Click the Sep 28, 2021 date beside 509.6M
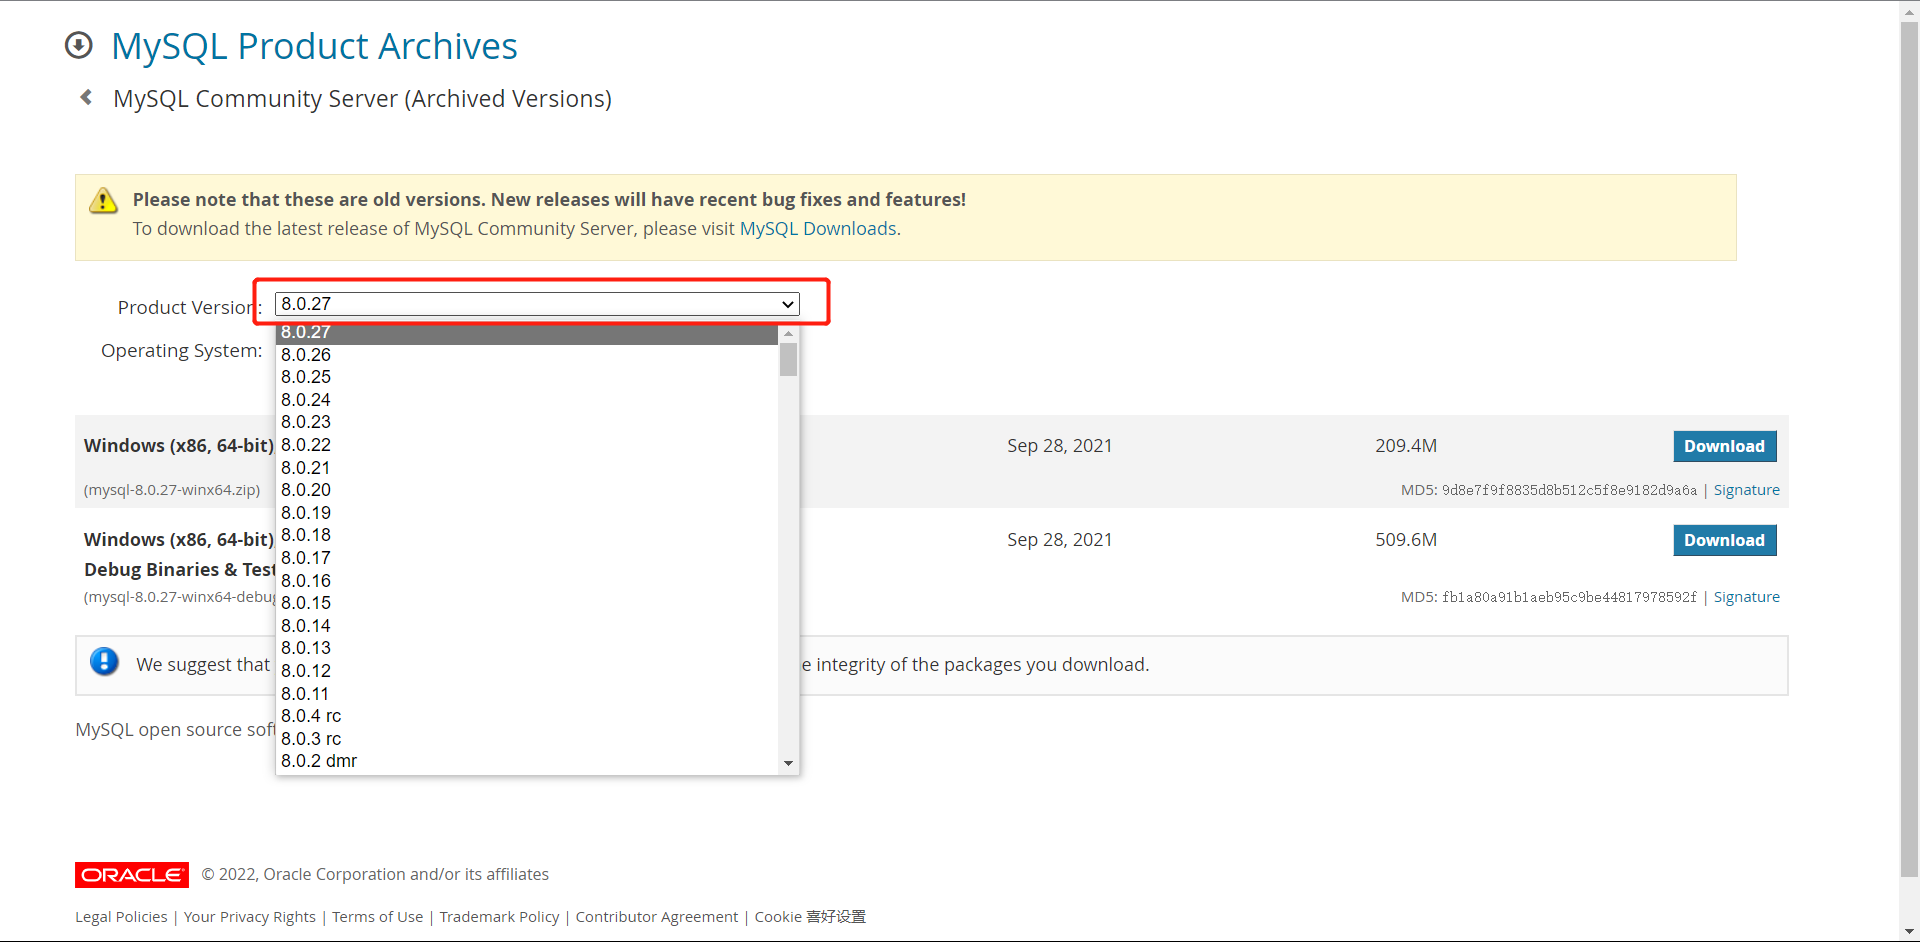This screenshot has width=1920, height=942. [x=1060, y=540]
